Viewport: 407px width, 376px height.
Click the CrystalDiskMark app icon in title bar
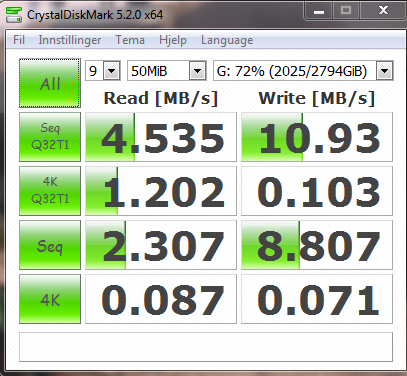point(14,15)
